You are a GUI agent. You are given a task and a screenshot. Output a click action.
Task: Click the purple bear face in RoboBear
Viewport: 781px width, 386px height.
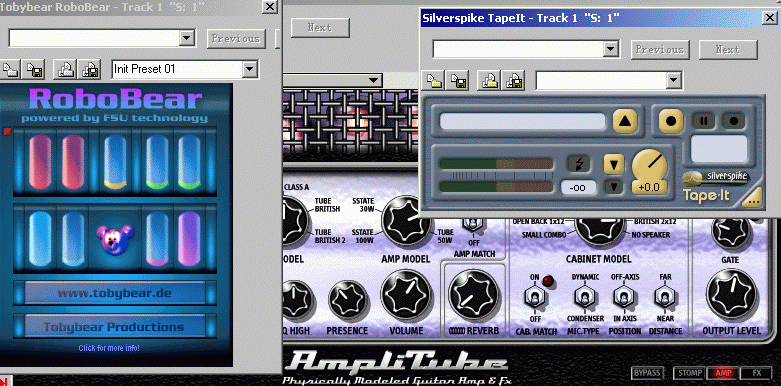(115, 239)
